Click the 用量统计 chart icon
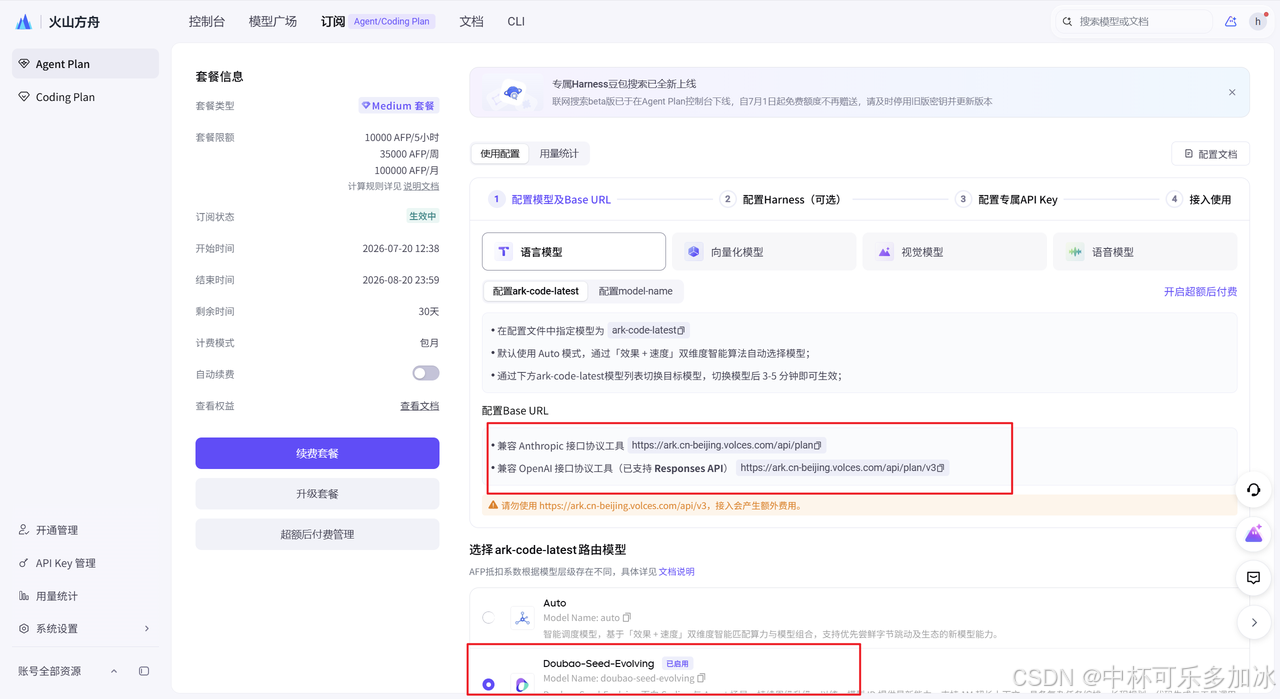The height and width of the screenshot is (699, 1280). coord(24,596)
